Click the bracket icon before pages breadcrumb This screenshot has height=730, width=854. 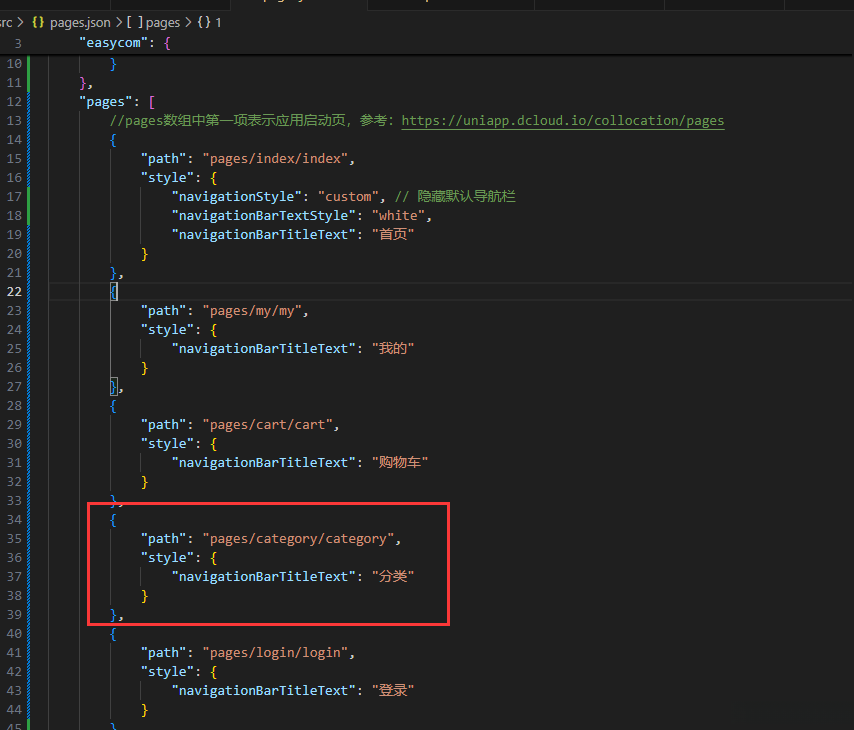point(135,22)
